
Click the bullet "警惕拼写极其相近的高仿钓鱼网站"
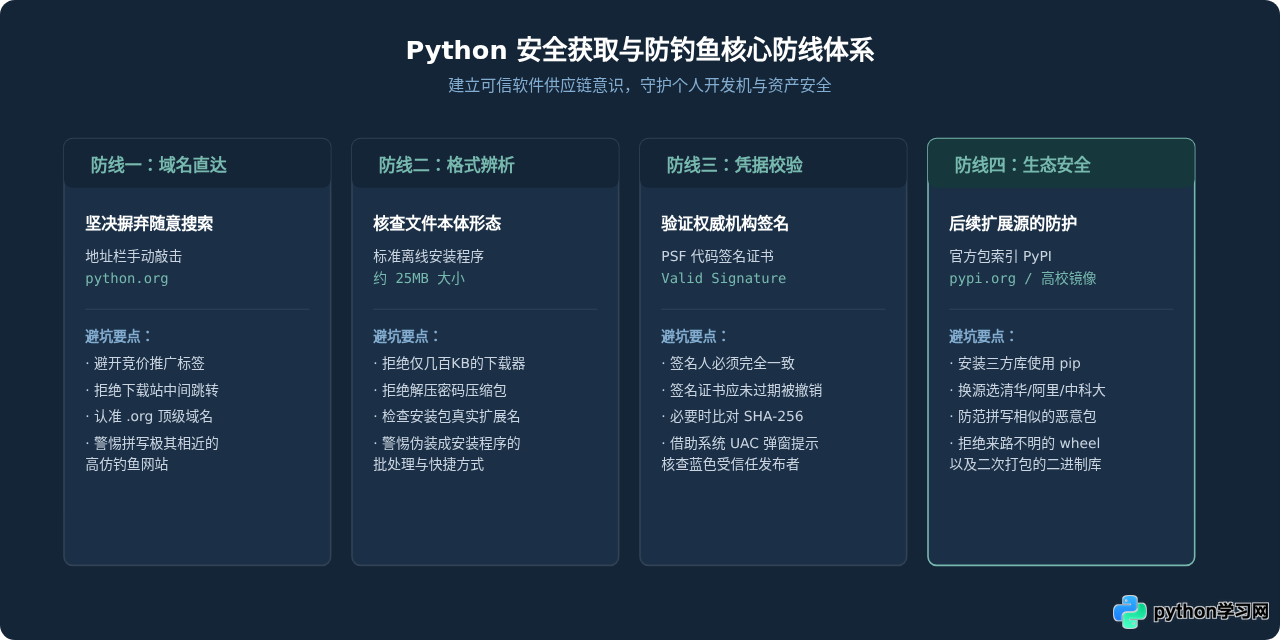click(x=152, y=453)
